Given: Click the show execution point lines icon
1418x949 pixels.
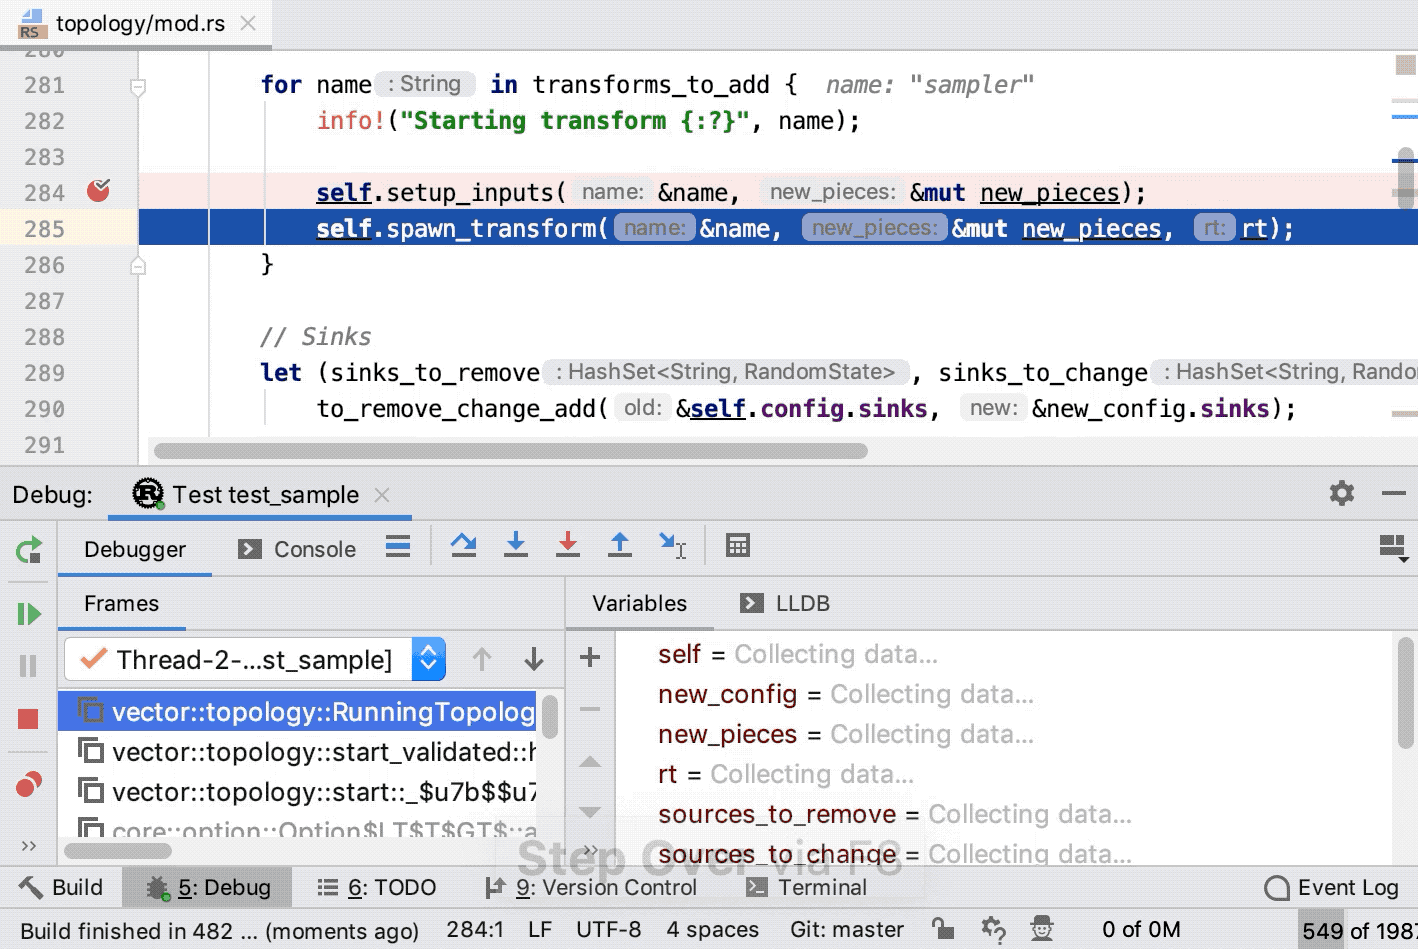Looking at the screenshot, I should [398, 546].
